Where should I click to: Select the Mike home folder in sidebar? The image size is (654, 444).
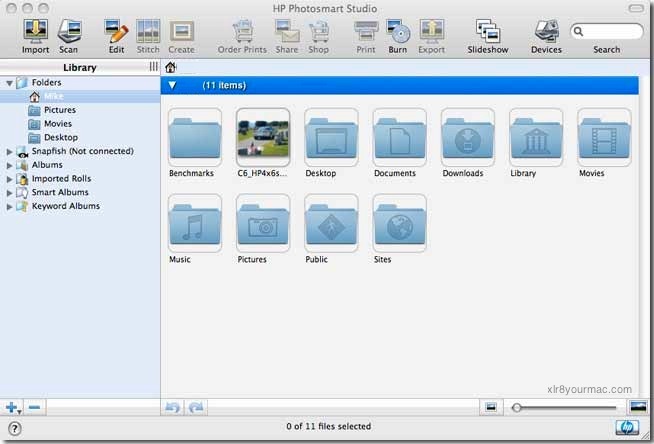(x=80, y=97)
